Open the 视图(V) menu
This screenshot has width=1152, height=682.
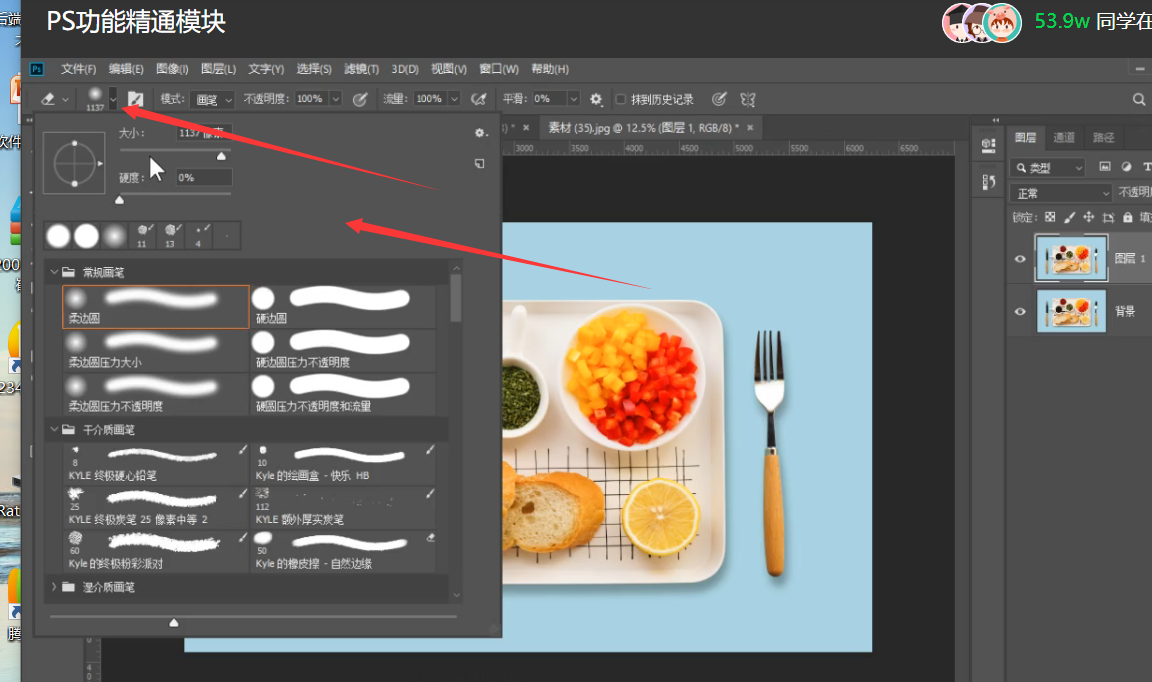(x=449, y=69)
